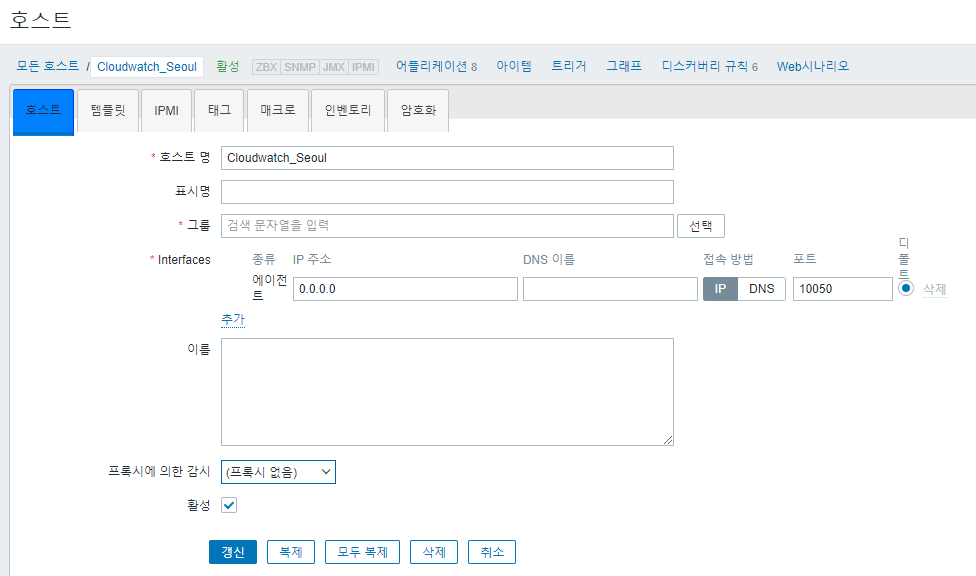Screen dimensions: 976x576
Task: Open the 아이템 link
Action: coord(514,66)
